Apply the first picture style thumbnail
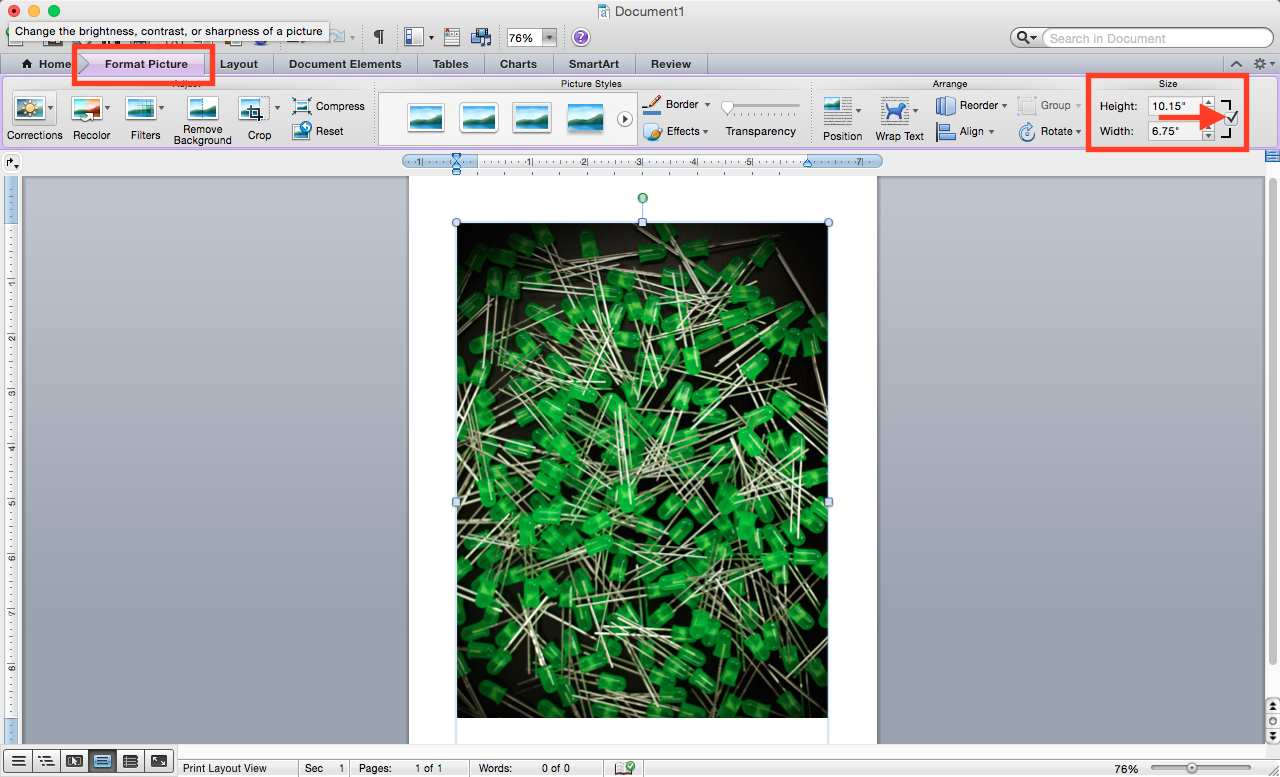Screen dimensions: 1280x777 tap(426, 118)
